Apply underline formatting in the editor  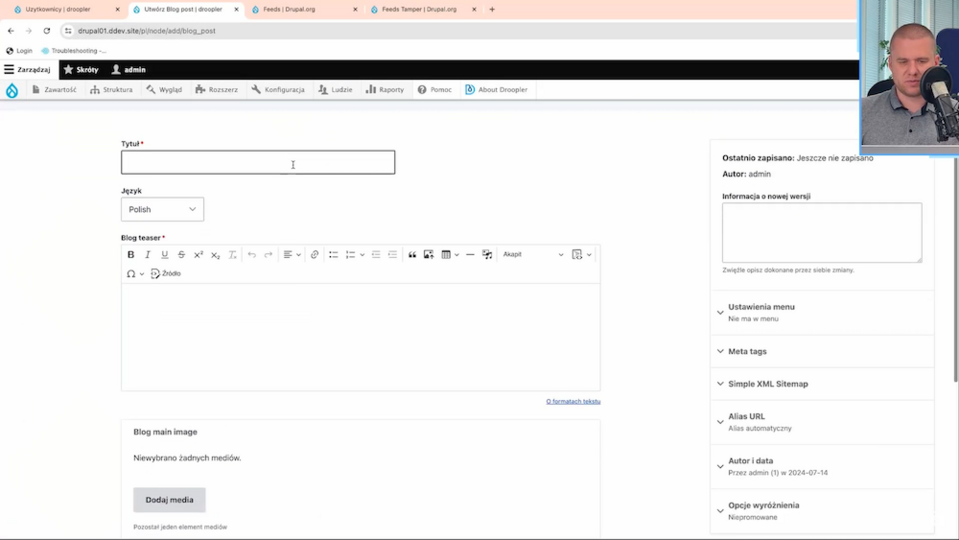coord(165,254)
